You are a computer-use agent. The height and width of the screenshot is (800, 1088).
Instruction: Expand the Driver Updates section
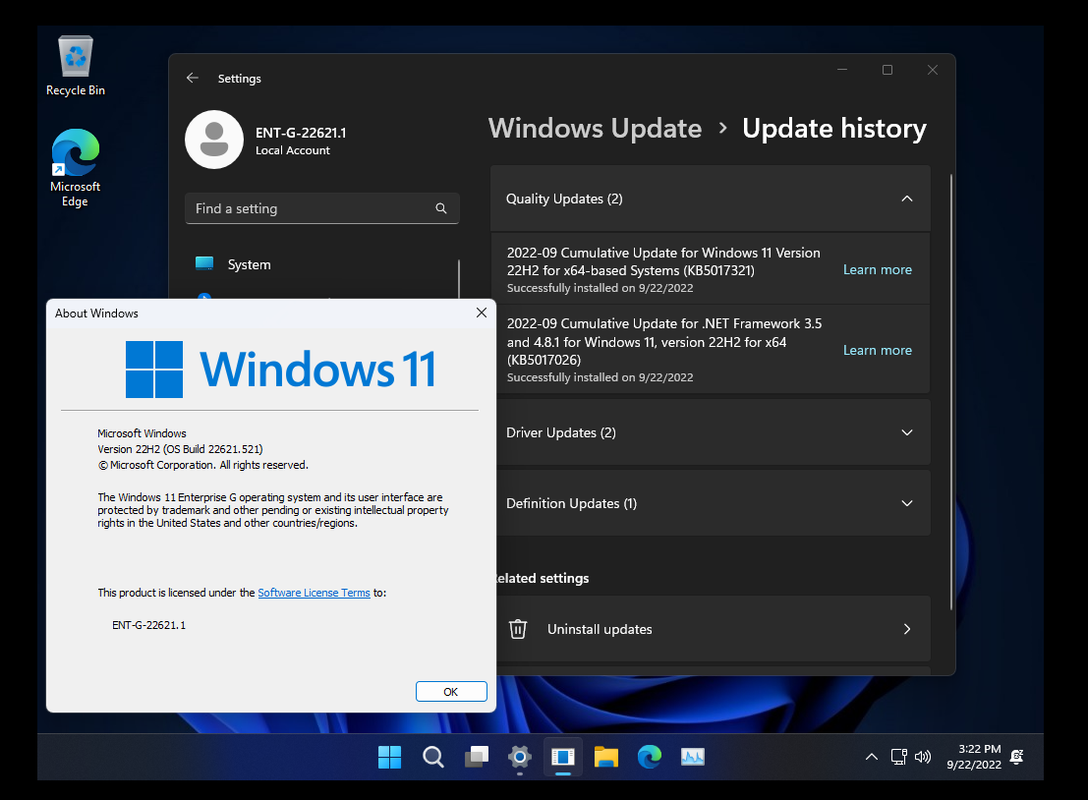click(907, 432)
